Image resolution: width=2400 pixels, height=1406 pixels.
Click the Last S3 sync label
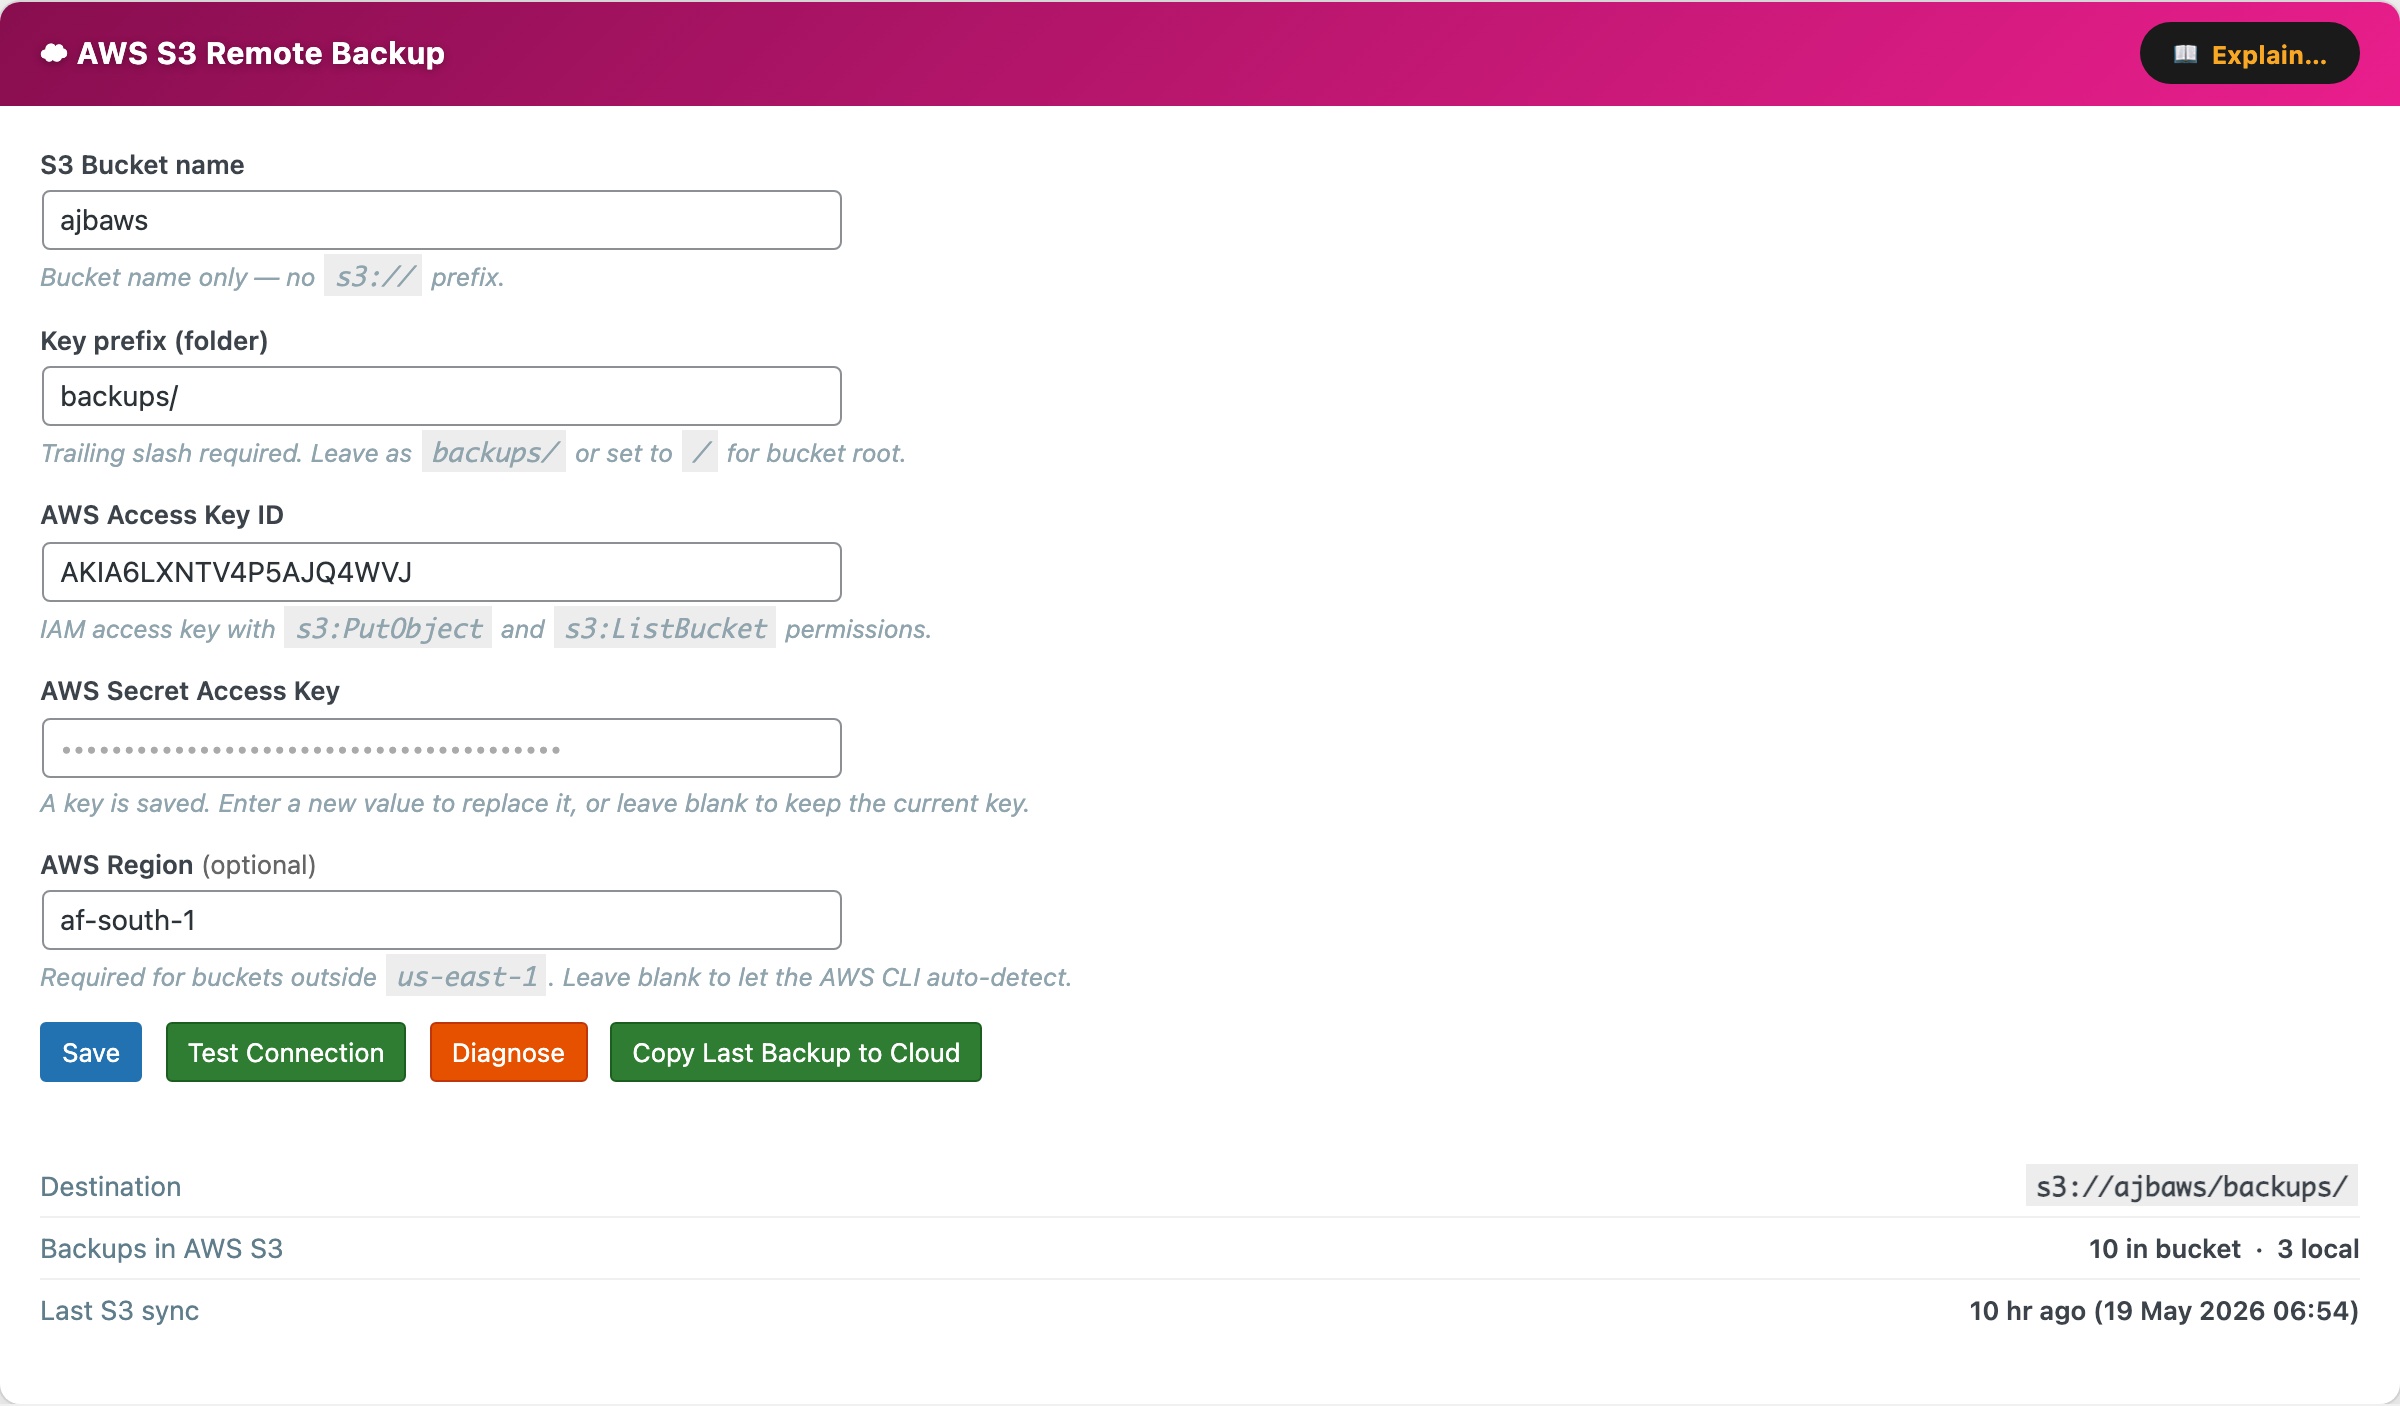120,1310
